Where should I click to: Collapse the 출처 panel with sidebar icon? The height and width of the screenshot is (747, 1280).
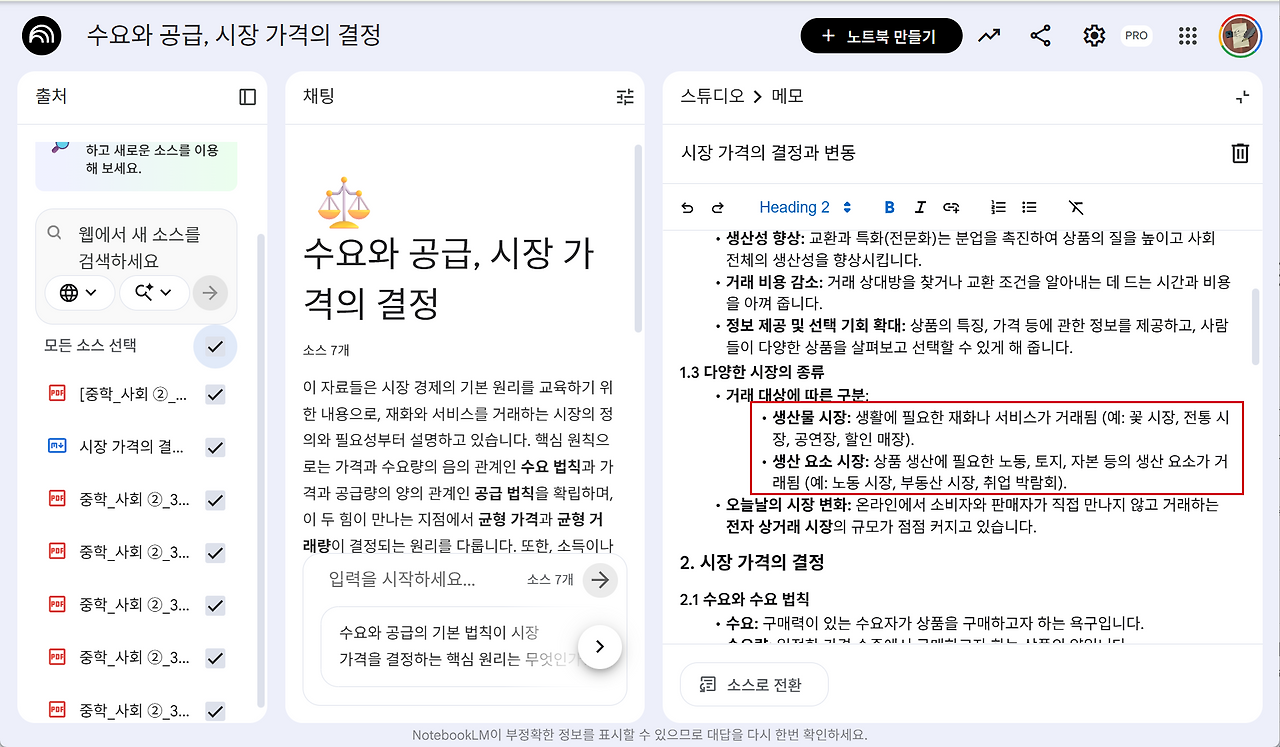click(x=248, y=97)
